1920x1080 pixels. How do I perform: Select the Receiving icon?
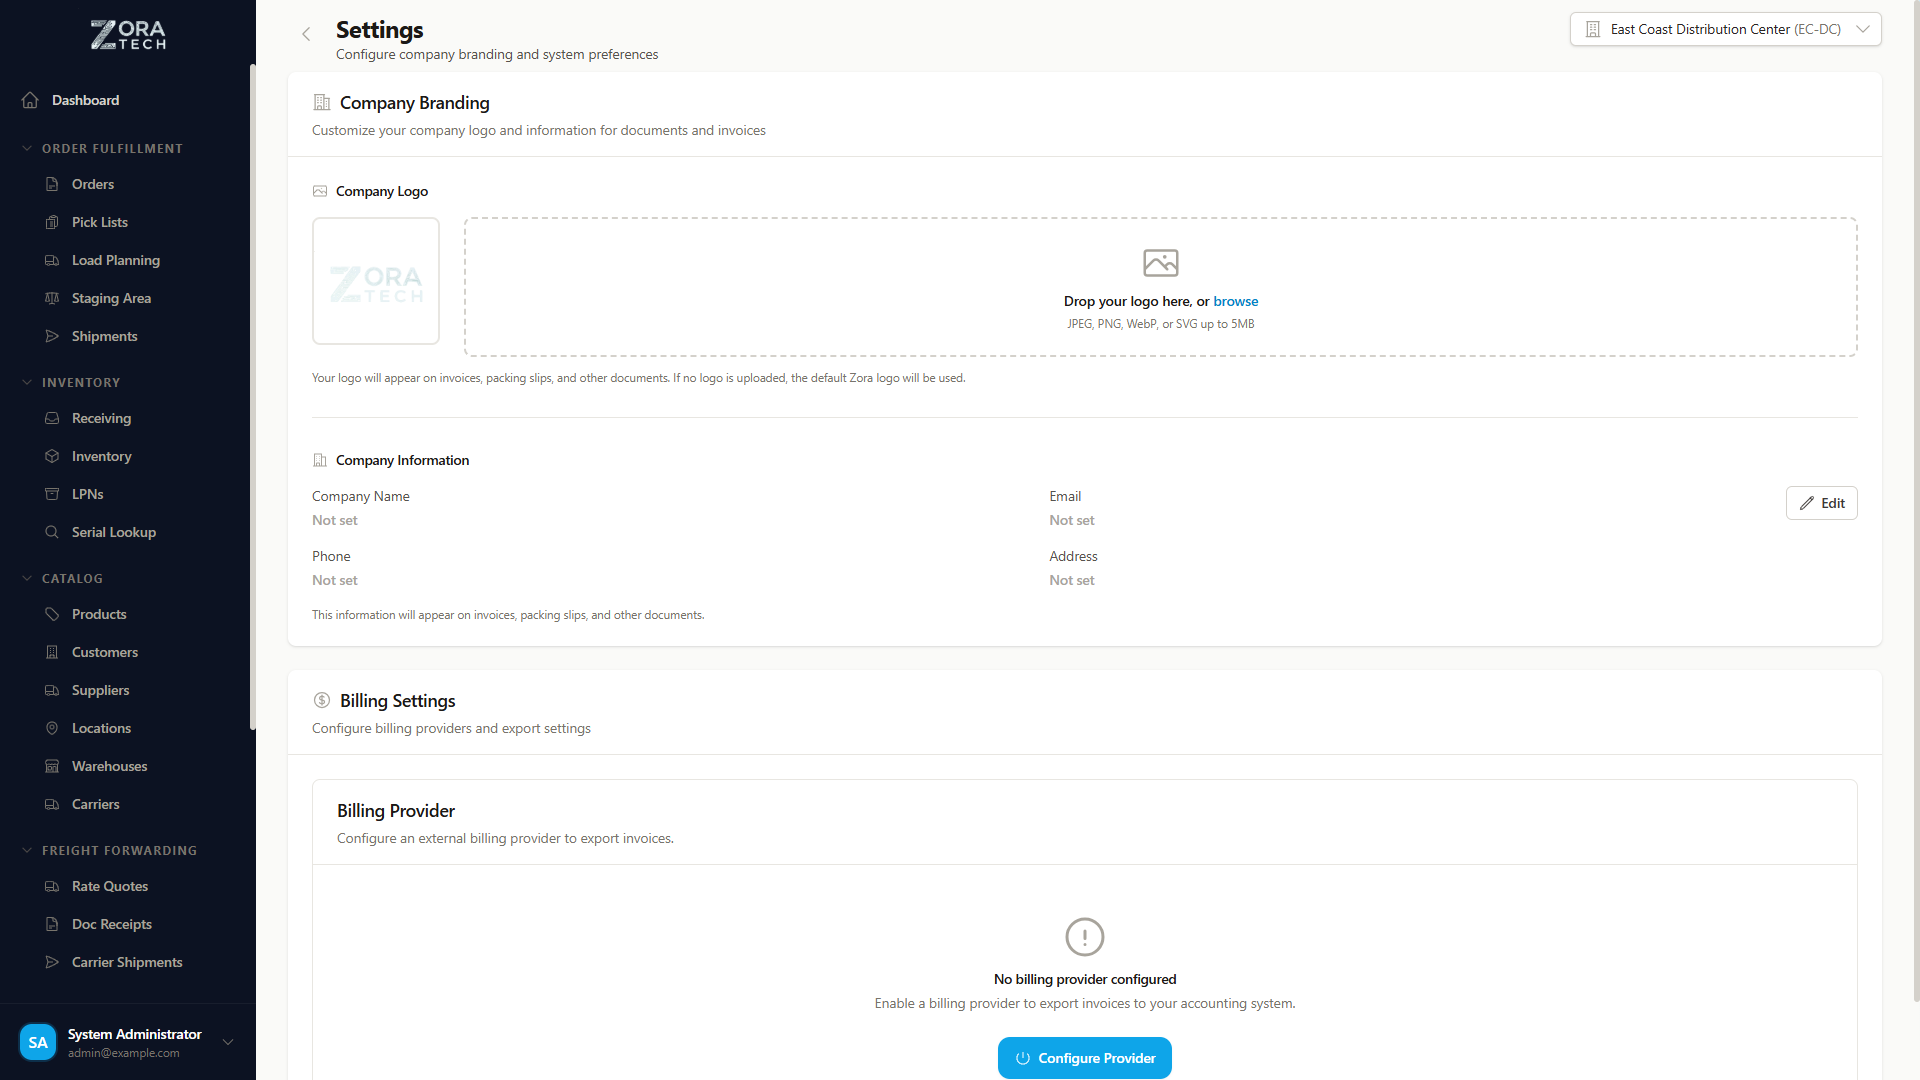pos(52,418)
